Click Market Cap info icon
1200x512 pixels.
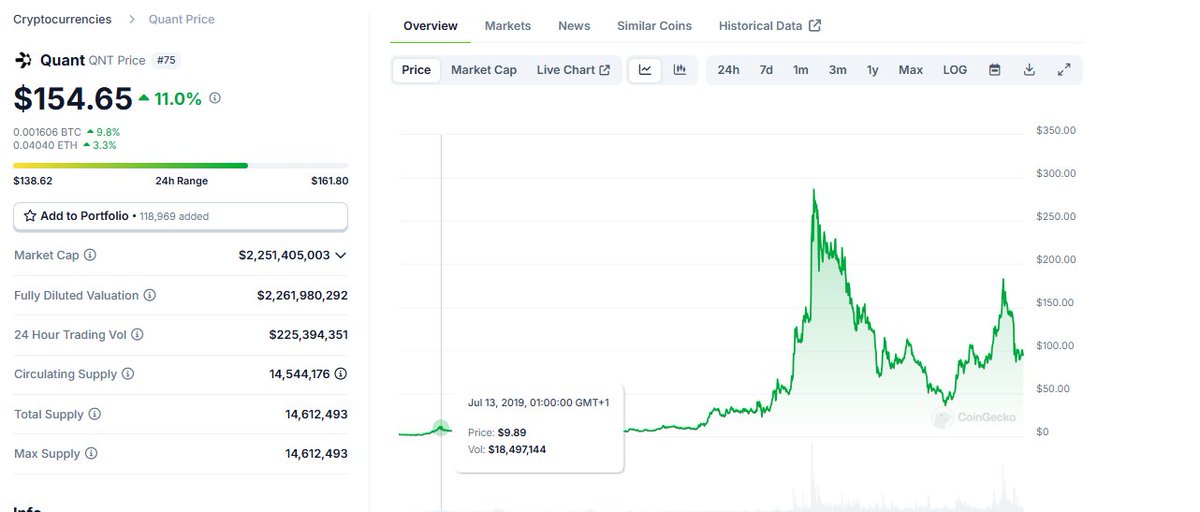(x=90, y=255)
